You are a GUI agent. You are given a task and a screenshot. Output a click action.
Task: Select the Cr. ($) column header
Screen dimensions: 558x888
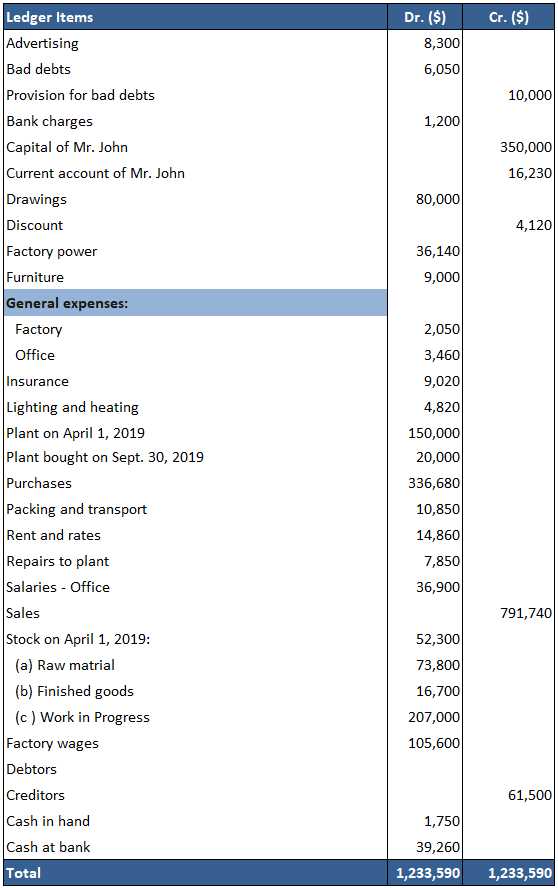coord(508,17)
